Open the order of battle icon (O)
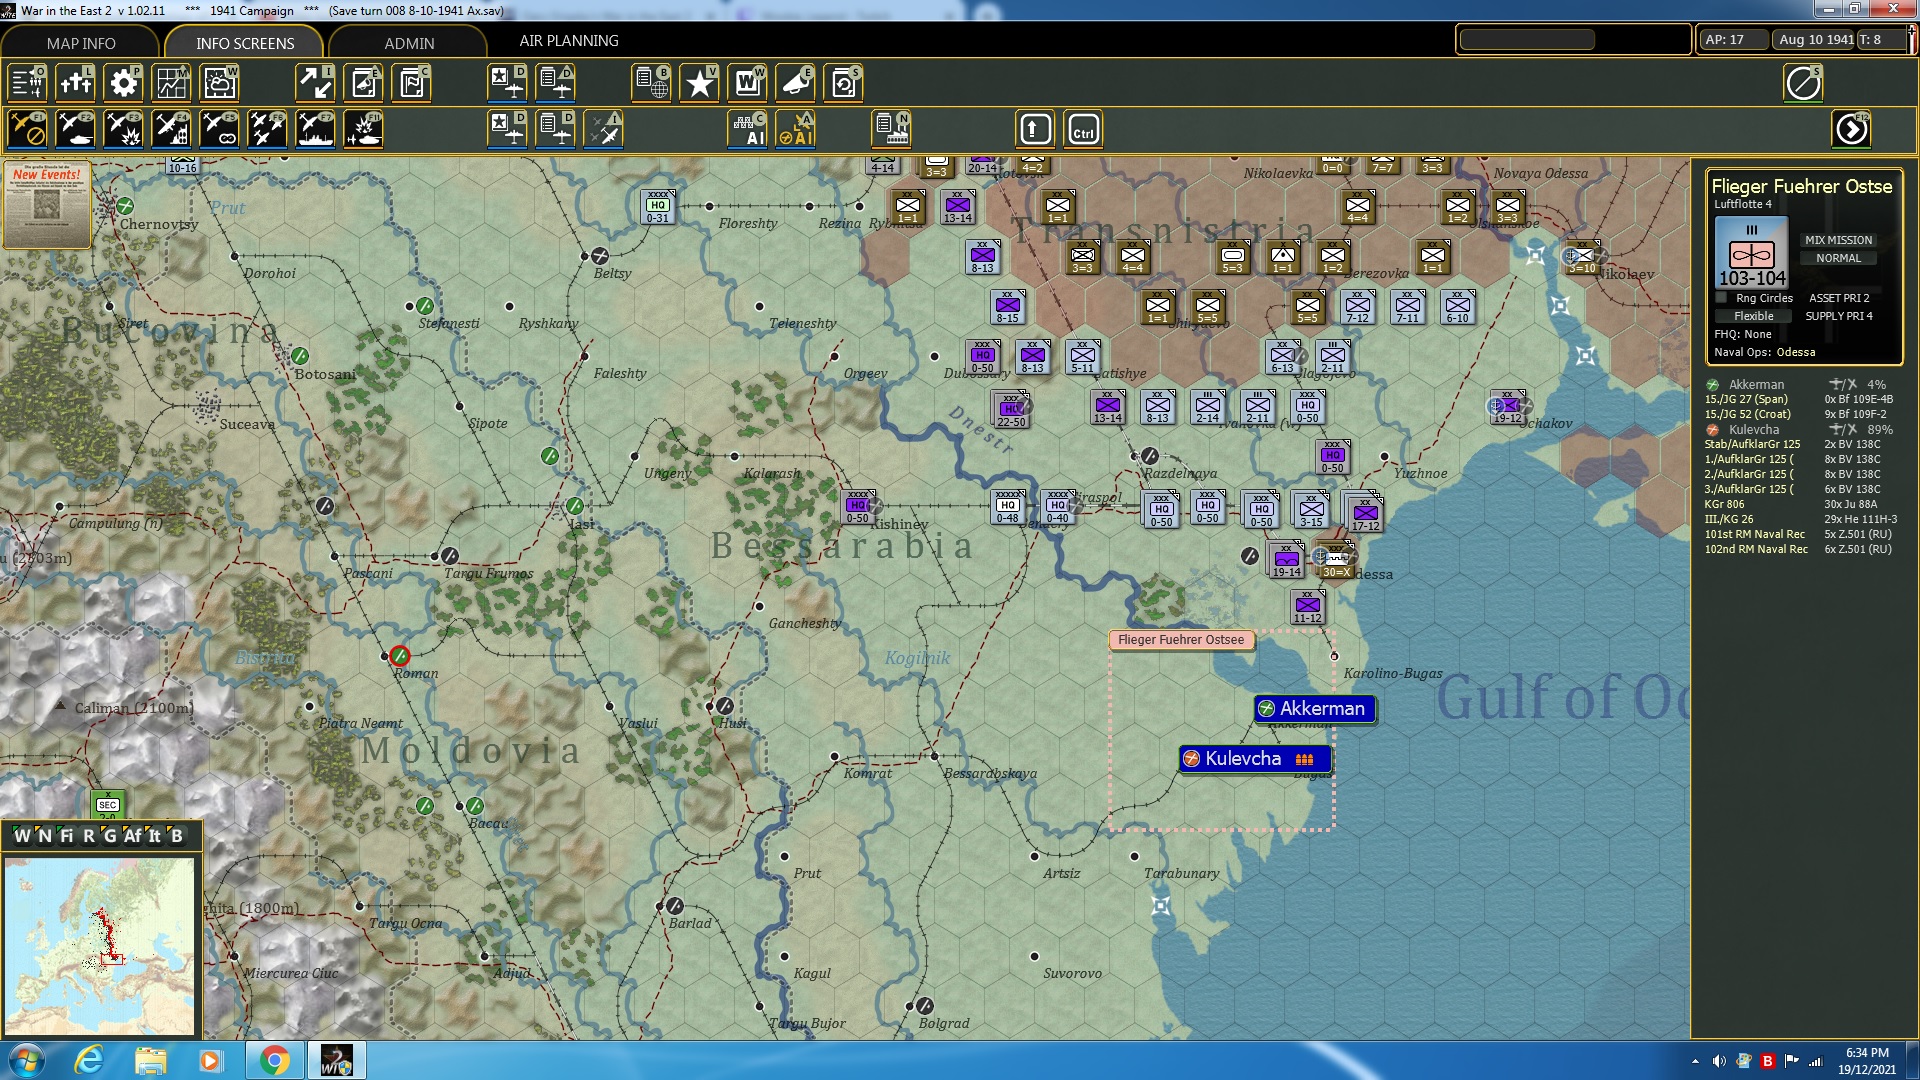This screenshot has height=1080, width=1920. [27, 83]
